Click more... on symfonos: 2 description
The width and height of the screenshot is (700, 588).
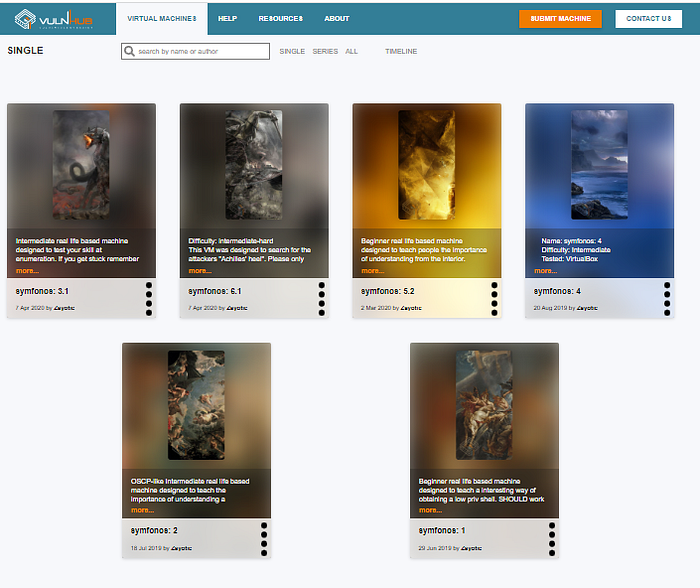142,510
